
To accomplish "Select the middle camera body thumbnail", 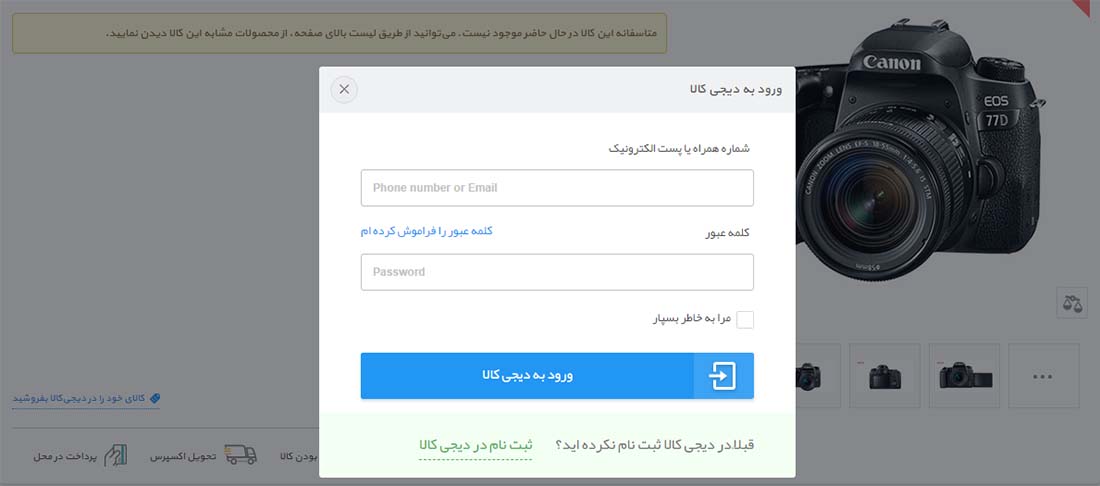I will point(885,376).
